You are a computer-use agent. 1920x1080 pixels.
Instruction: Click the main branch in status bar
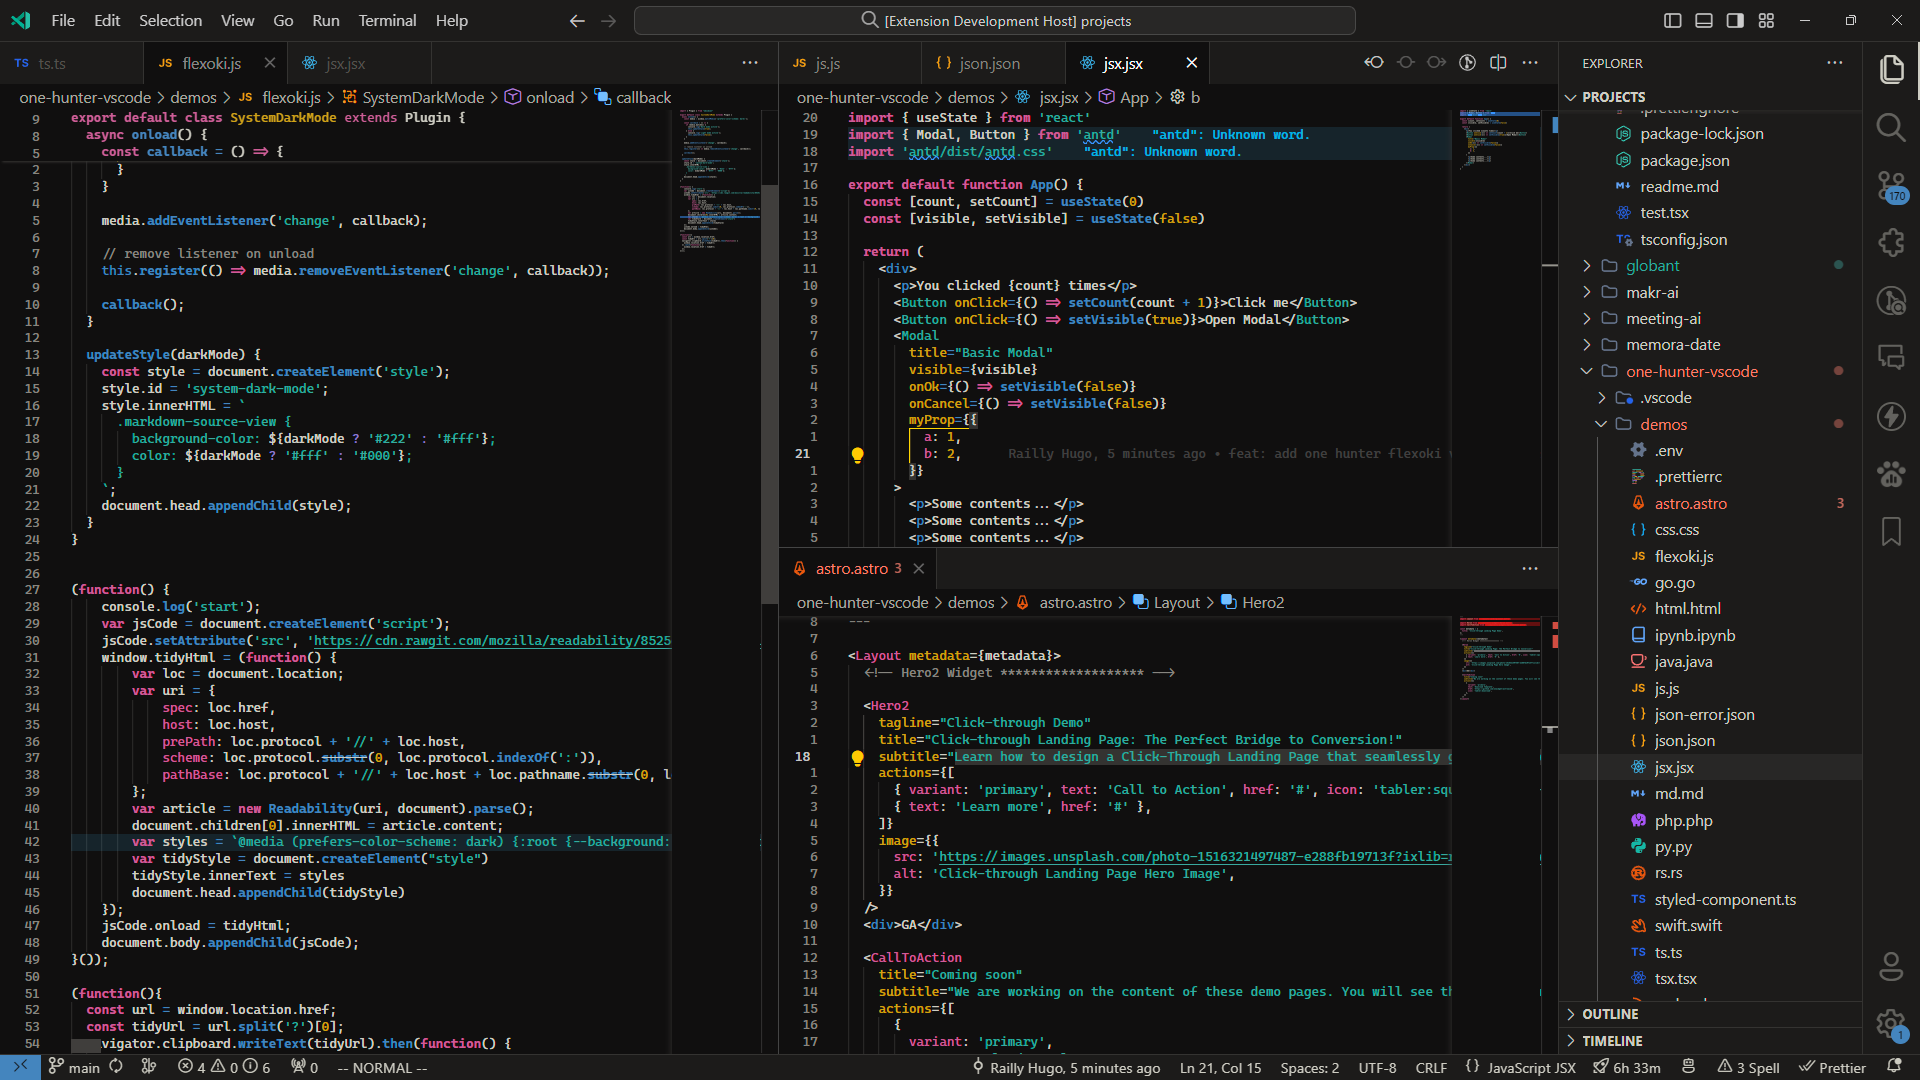coord(74,1067)
